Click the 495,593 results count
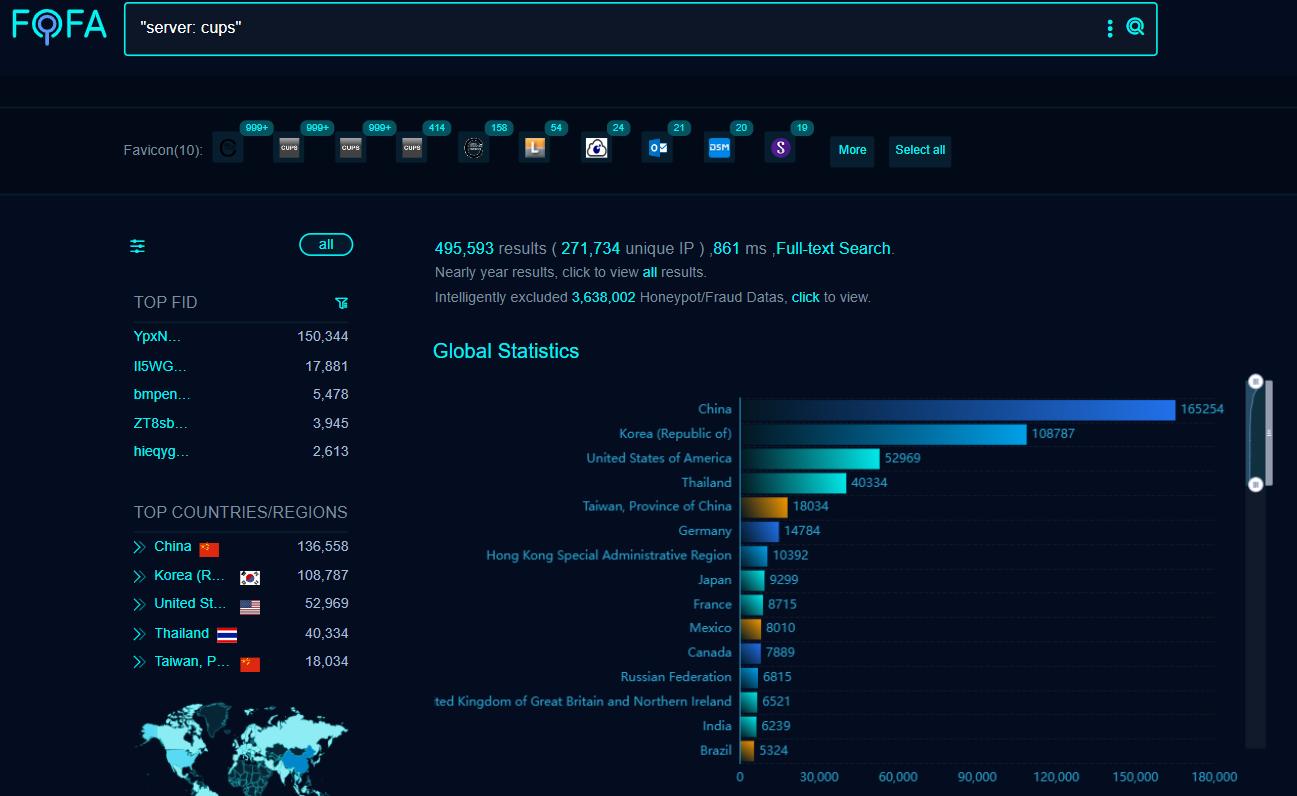Screen dimensions: 1297x796 464,248
